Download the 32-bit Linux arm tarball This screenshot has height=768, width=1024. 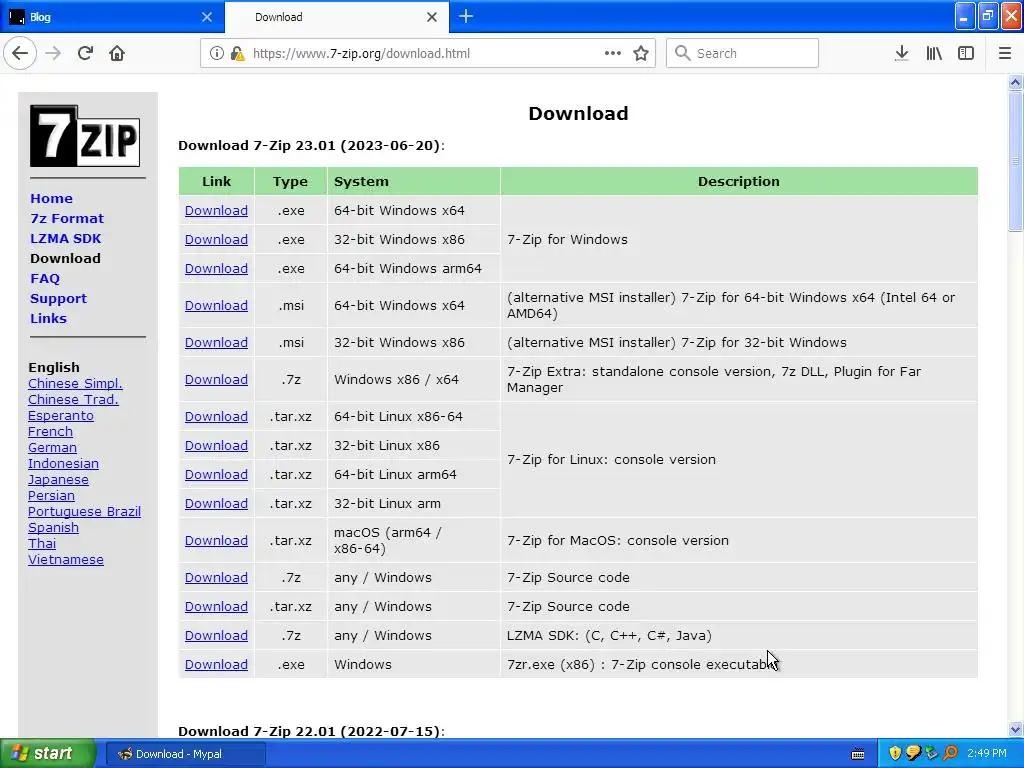pos(216,504)
